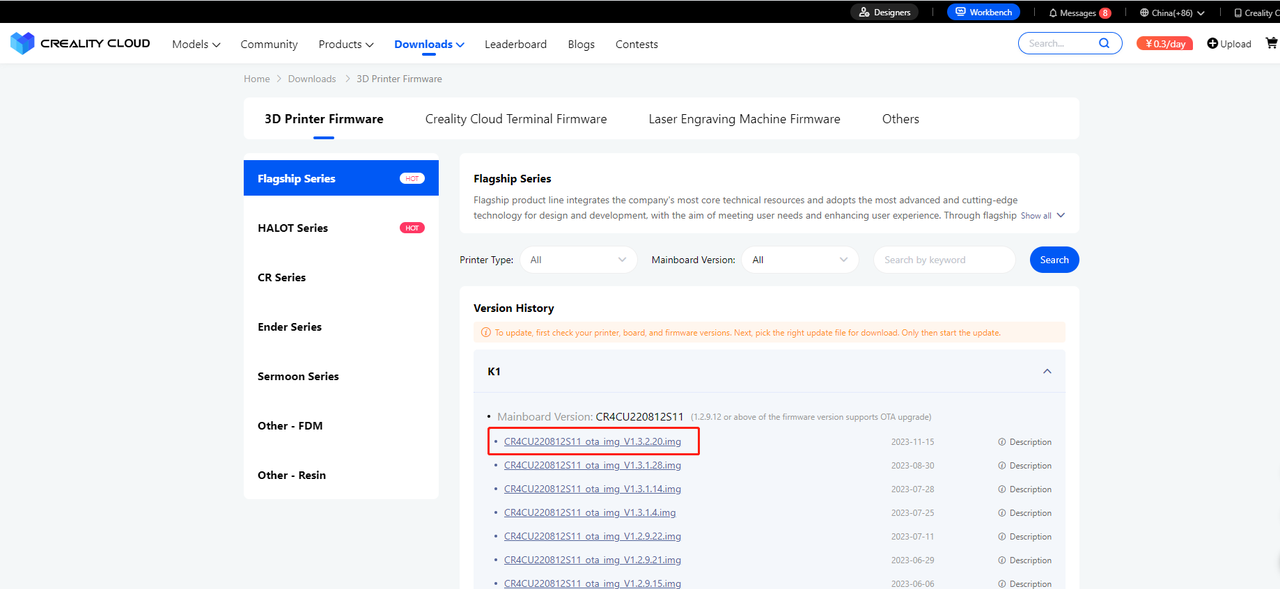Open the Printer Type dropdown
This screenshot has height=589, width=1280.
(578, 260)
